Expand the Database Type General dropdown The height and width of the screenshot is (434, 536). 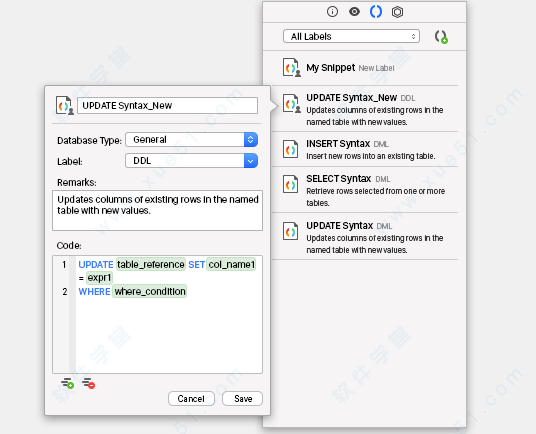pos(191,139)
